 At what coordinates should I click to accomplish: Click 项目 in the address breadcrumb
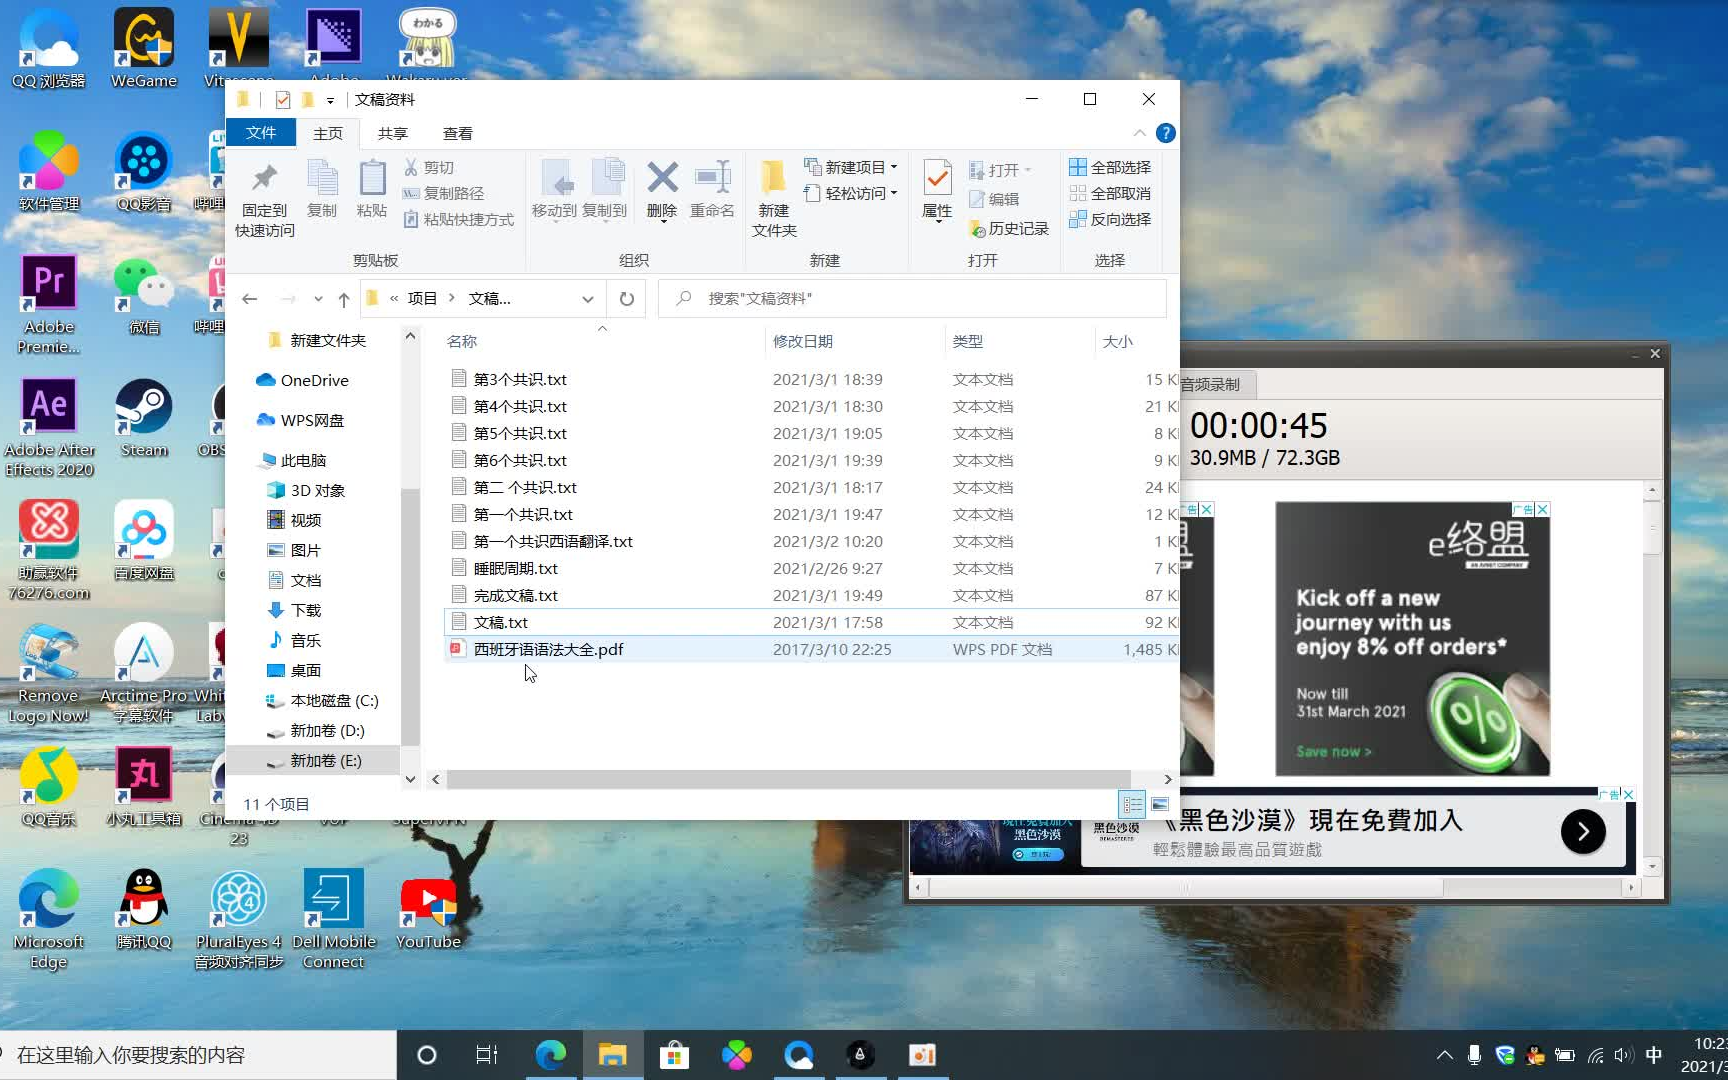(422, 298)
